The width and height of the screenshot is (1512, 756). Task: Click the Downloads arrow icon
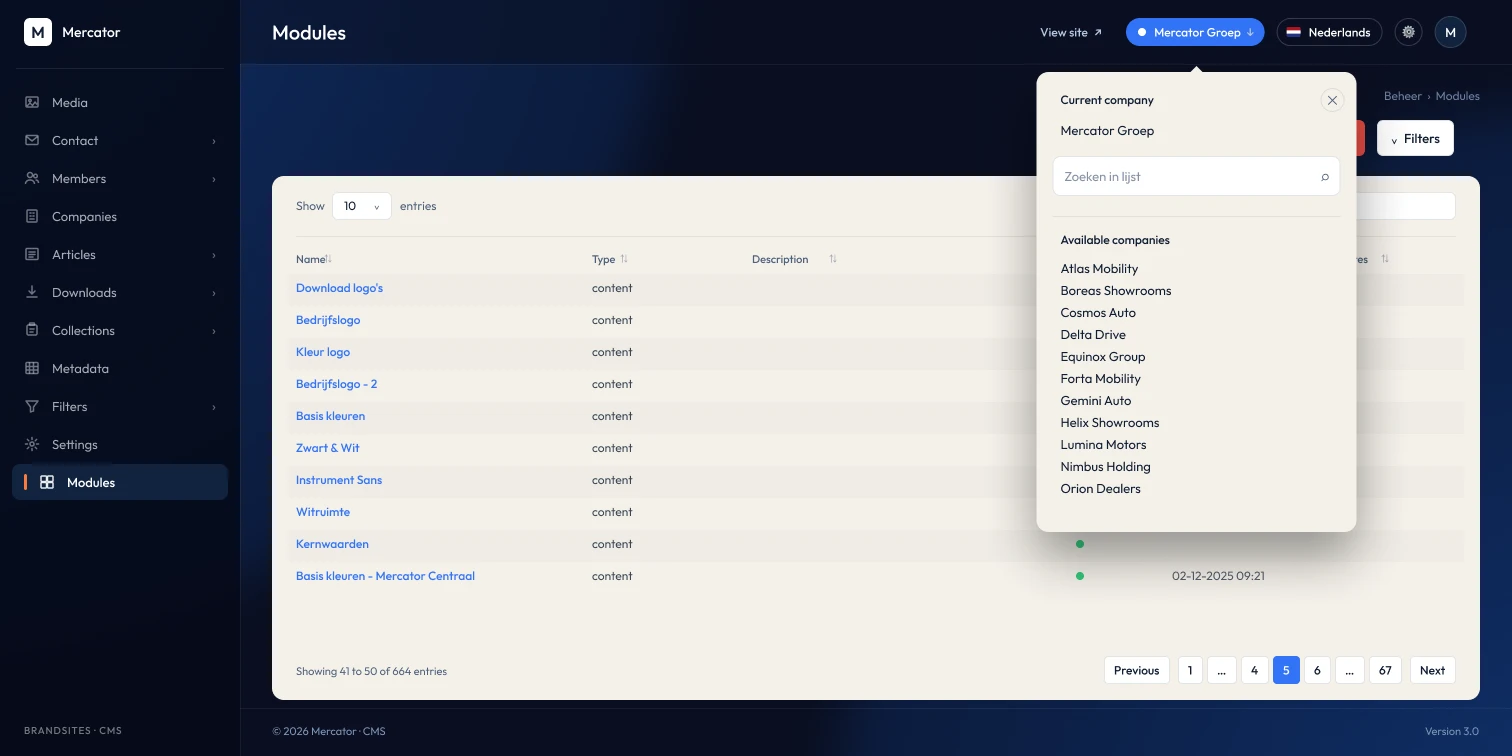pos(32,292)
